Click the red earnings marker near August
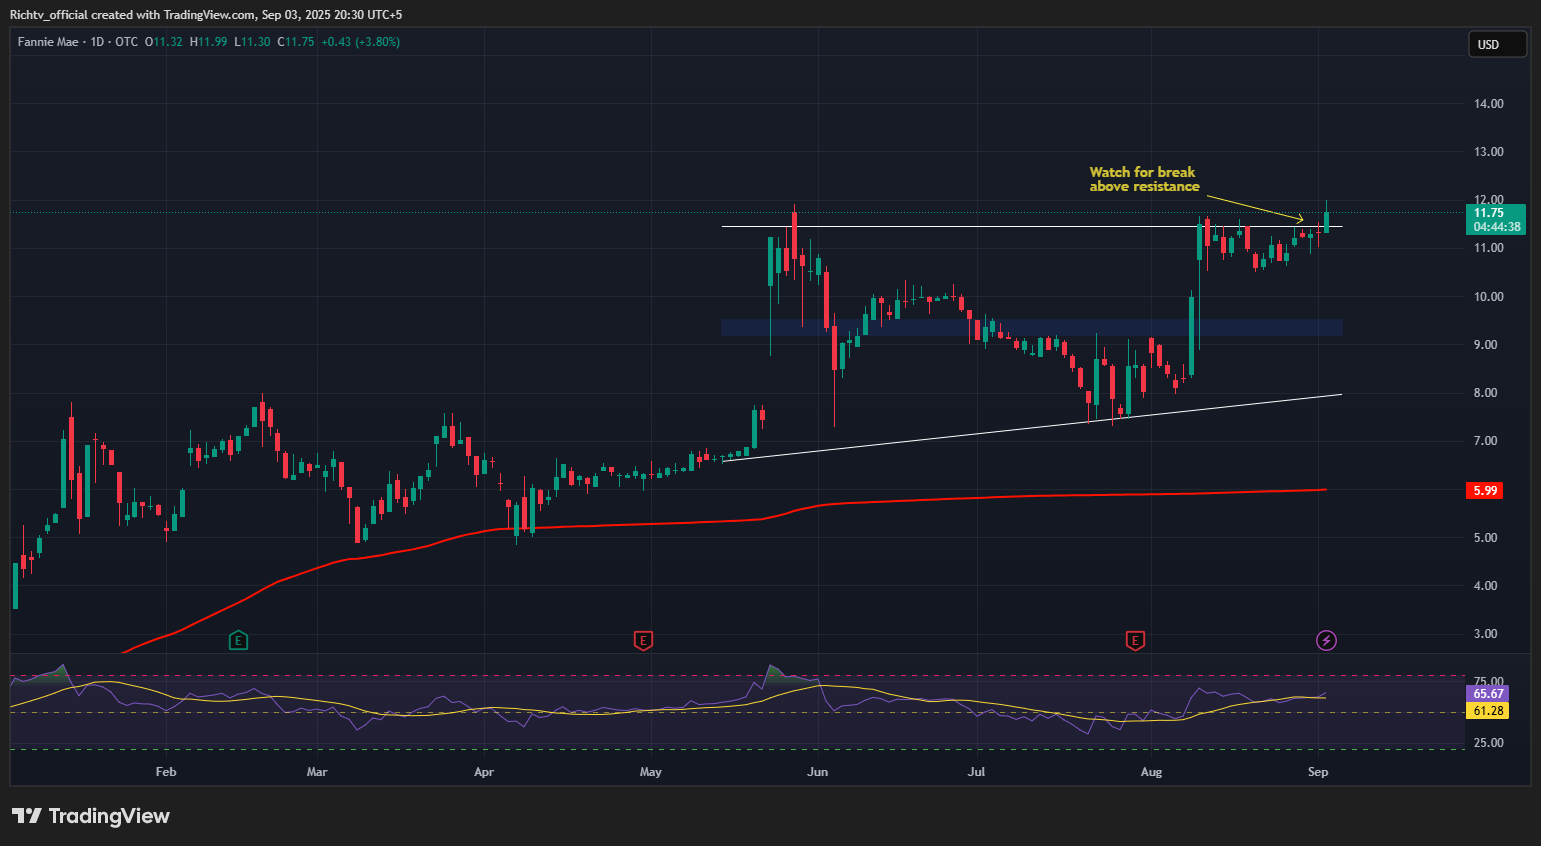1541x846 pixels. point(1134,640)
